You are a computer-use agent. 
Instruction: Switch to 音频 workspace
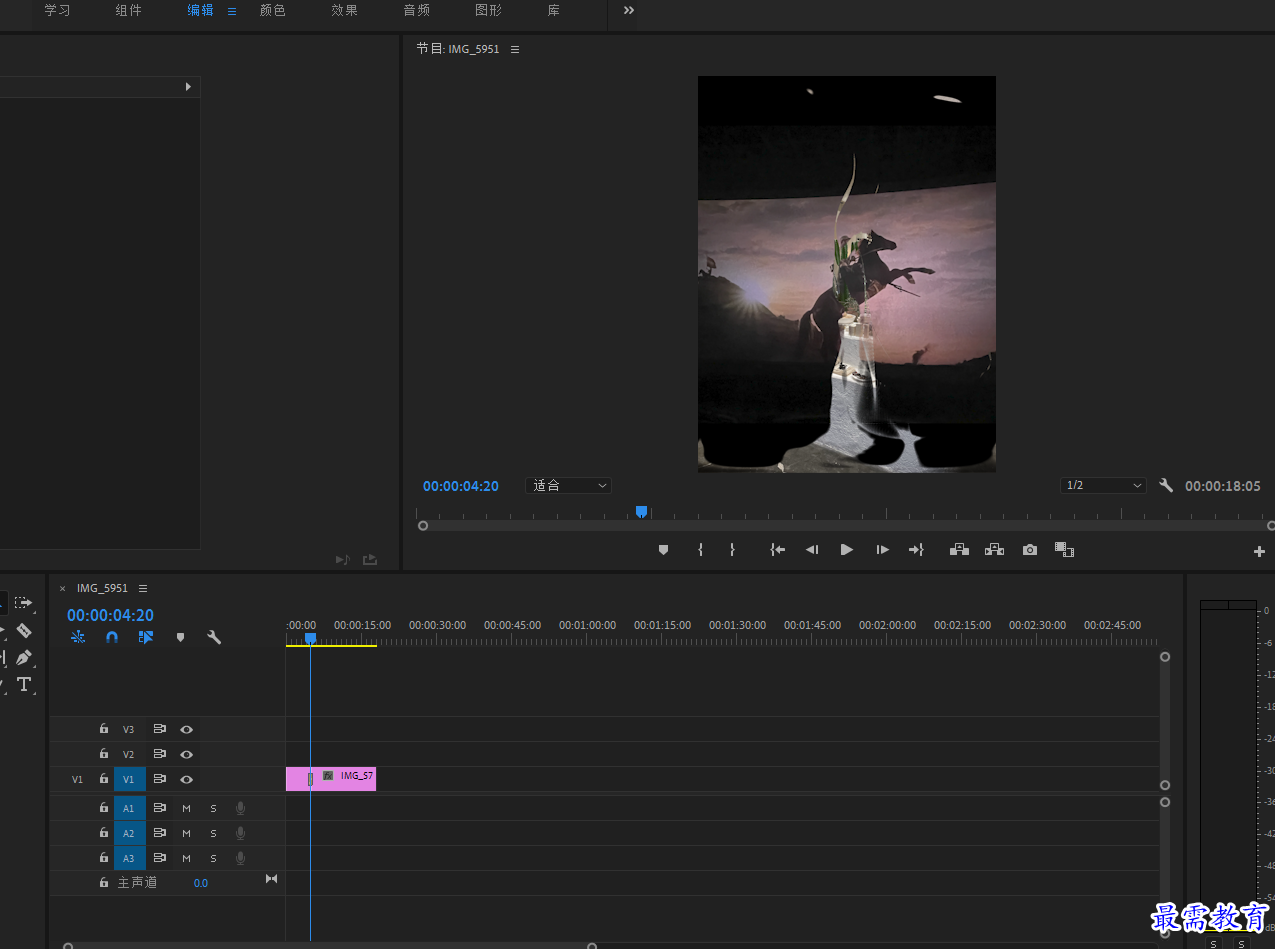[416, 10]
